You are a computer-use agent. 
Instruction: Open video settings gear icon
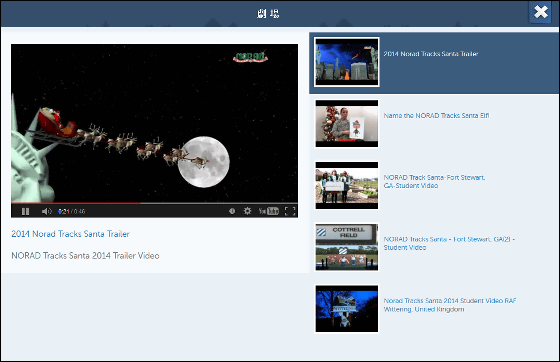[x=247, y=211]
